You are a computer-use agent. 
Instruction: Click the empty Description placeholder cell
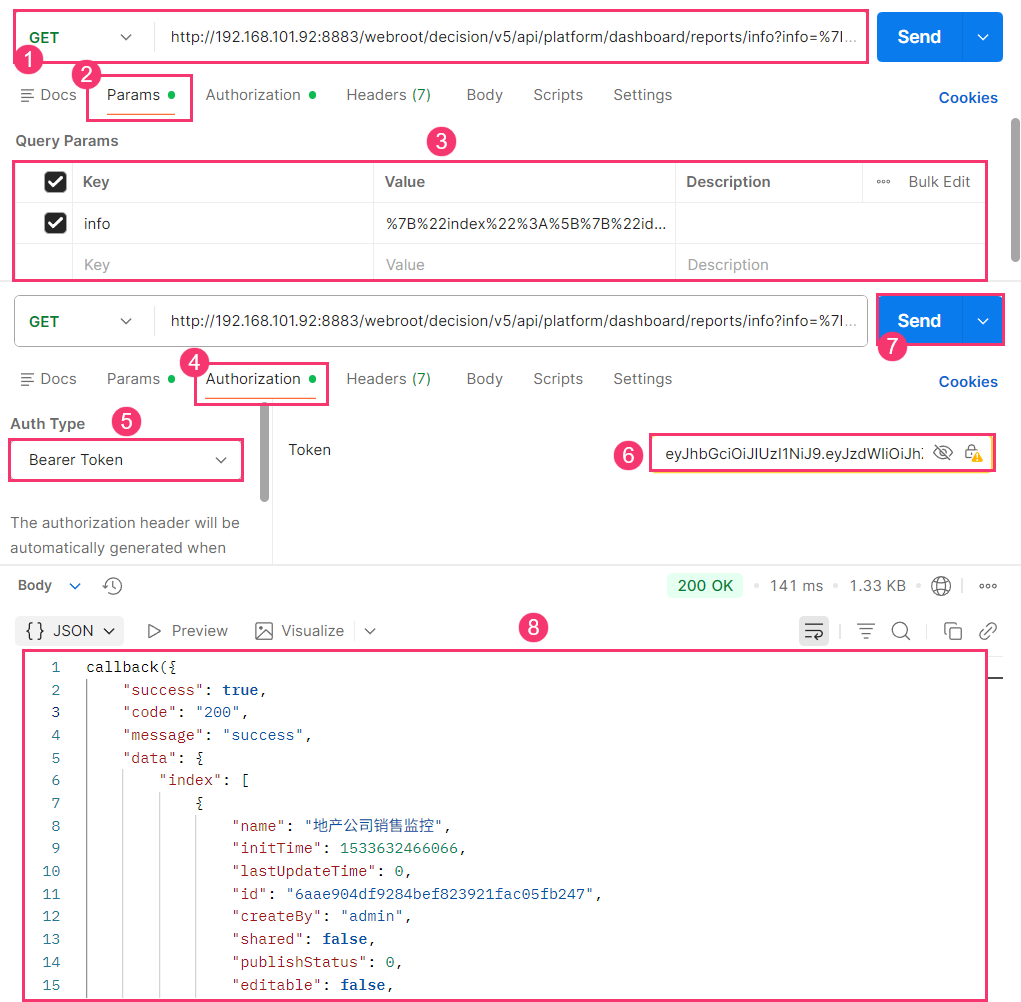(x=830, y=264)
